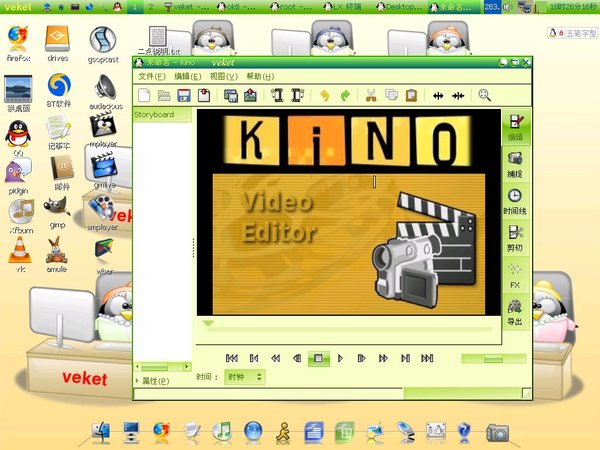Click the inward-pointing arrows toolbar icon

(458, 96)
